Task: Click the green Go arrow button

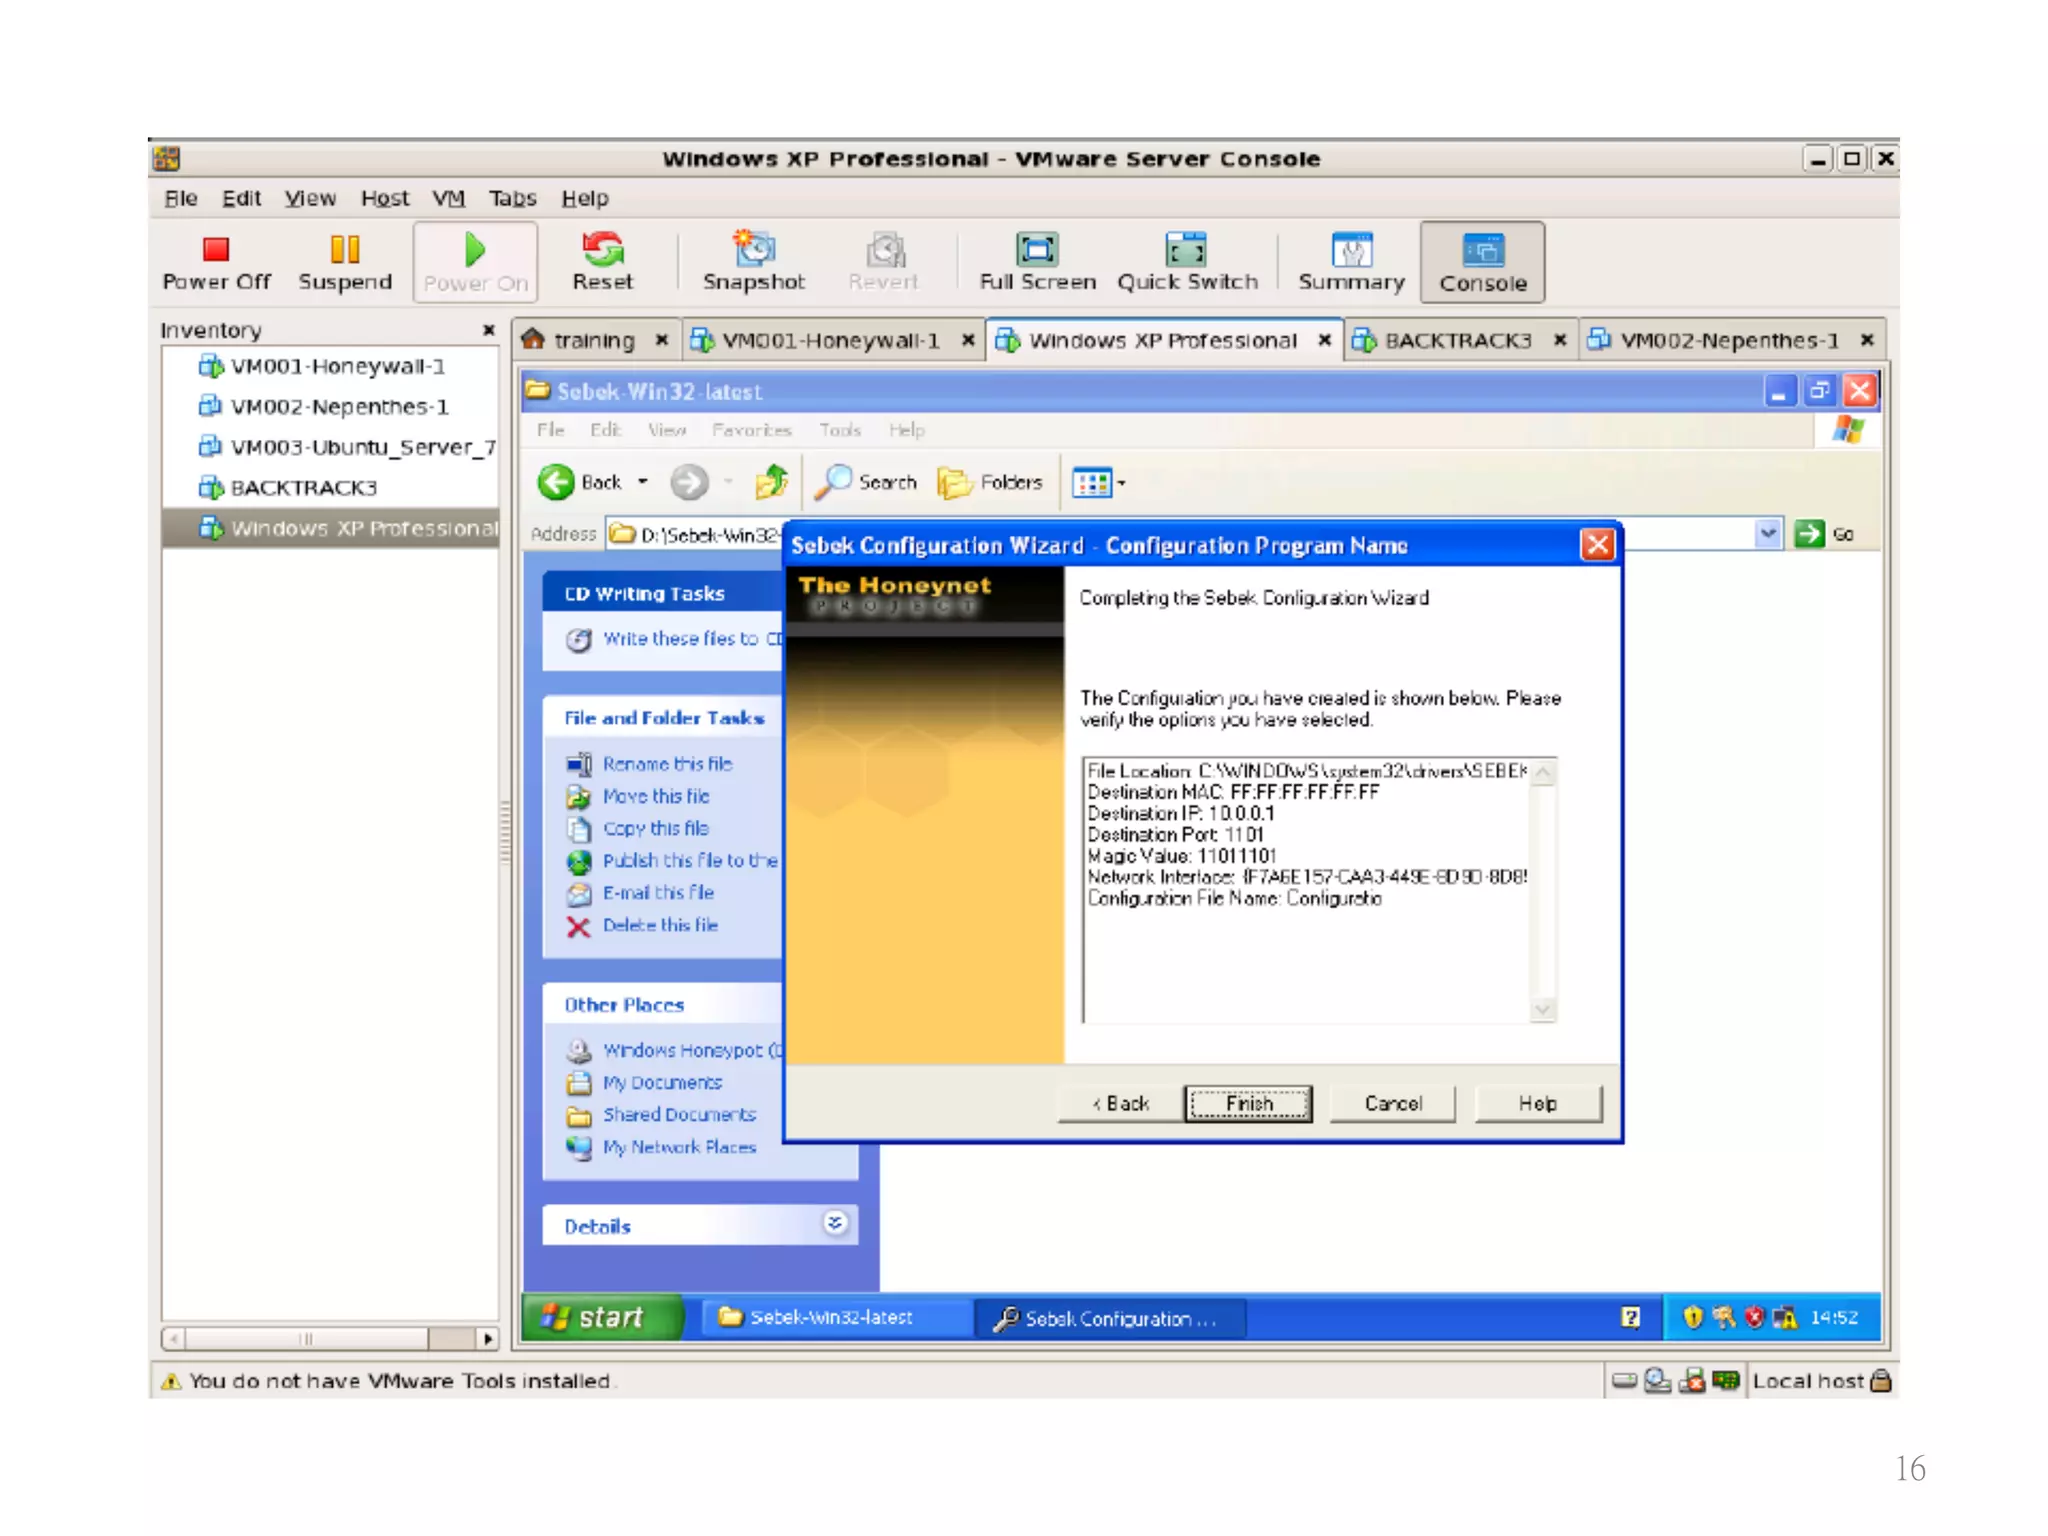Action: click(x=1809, y=534)
